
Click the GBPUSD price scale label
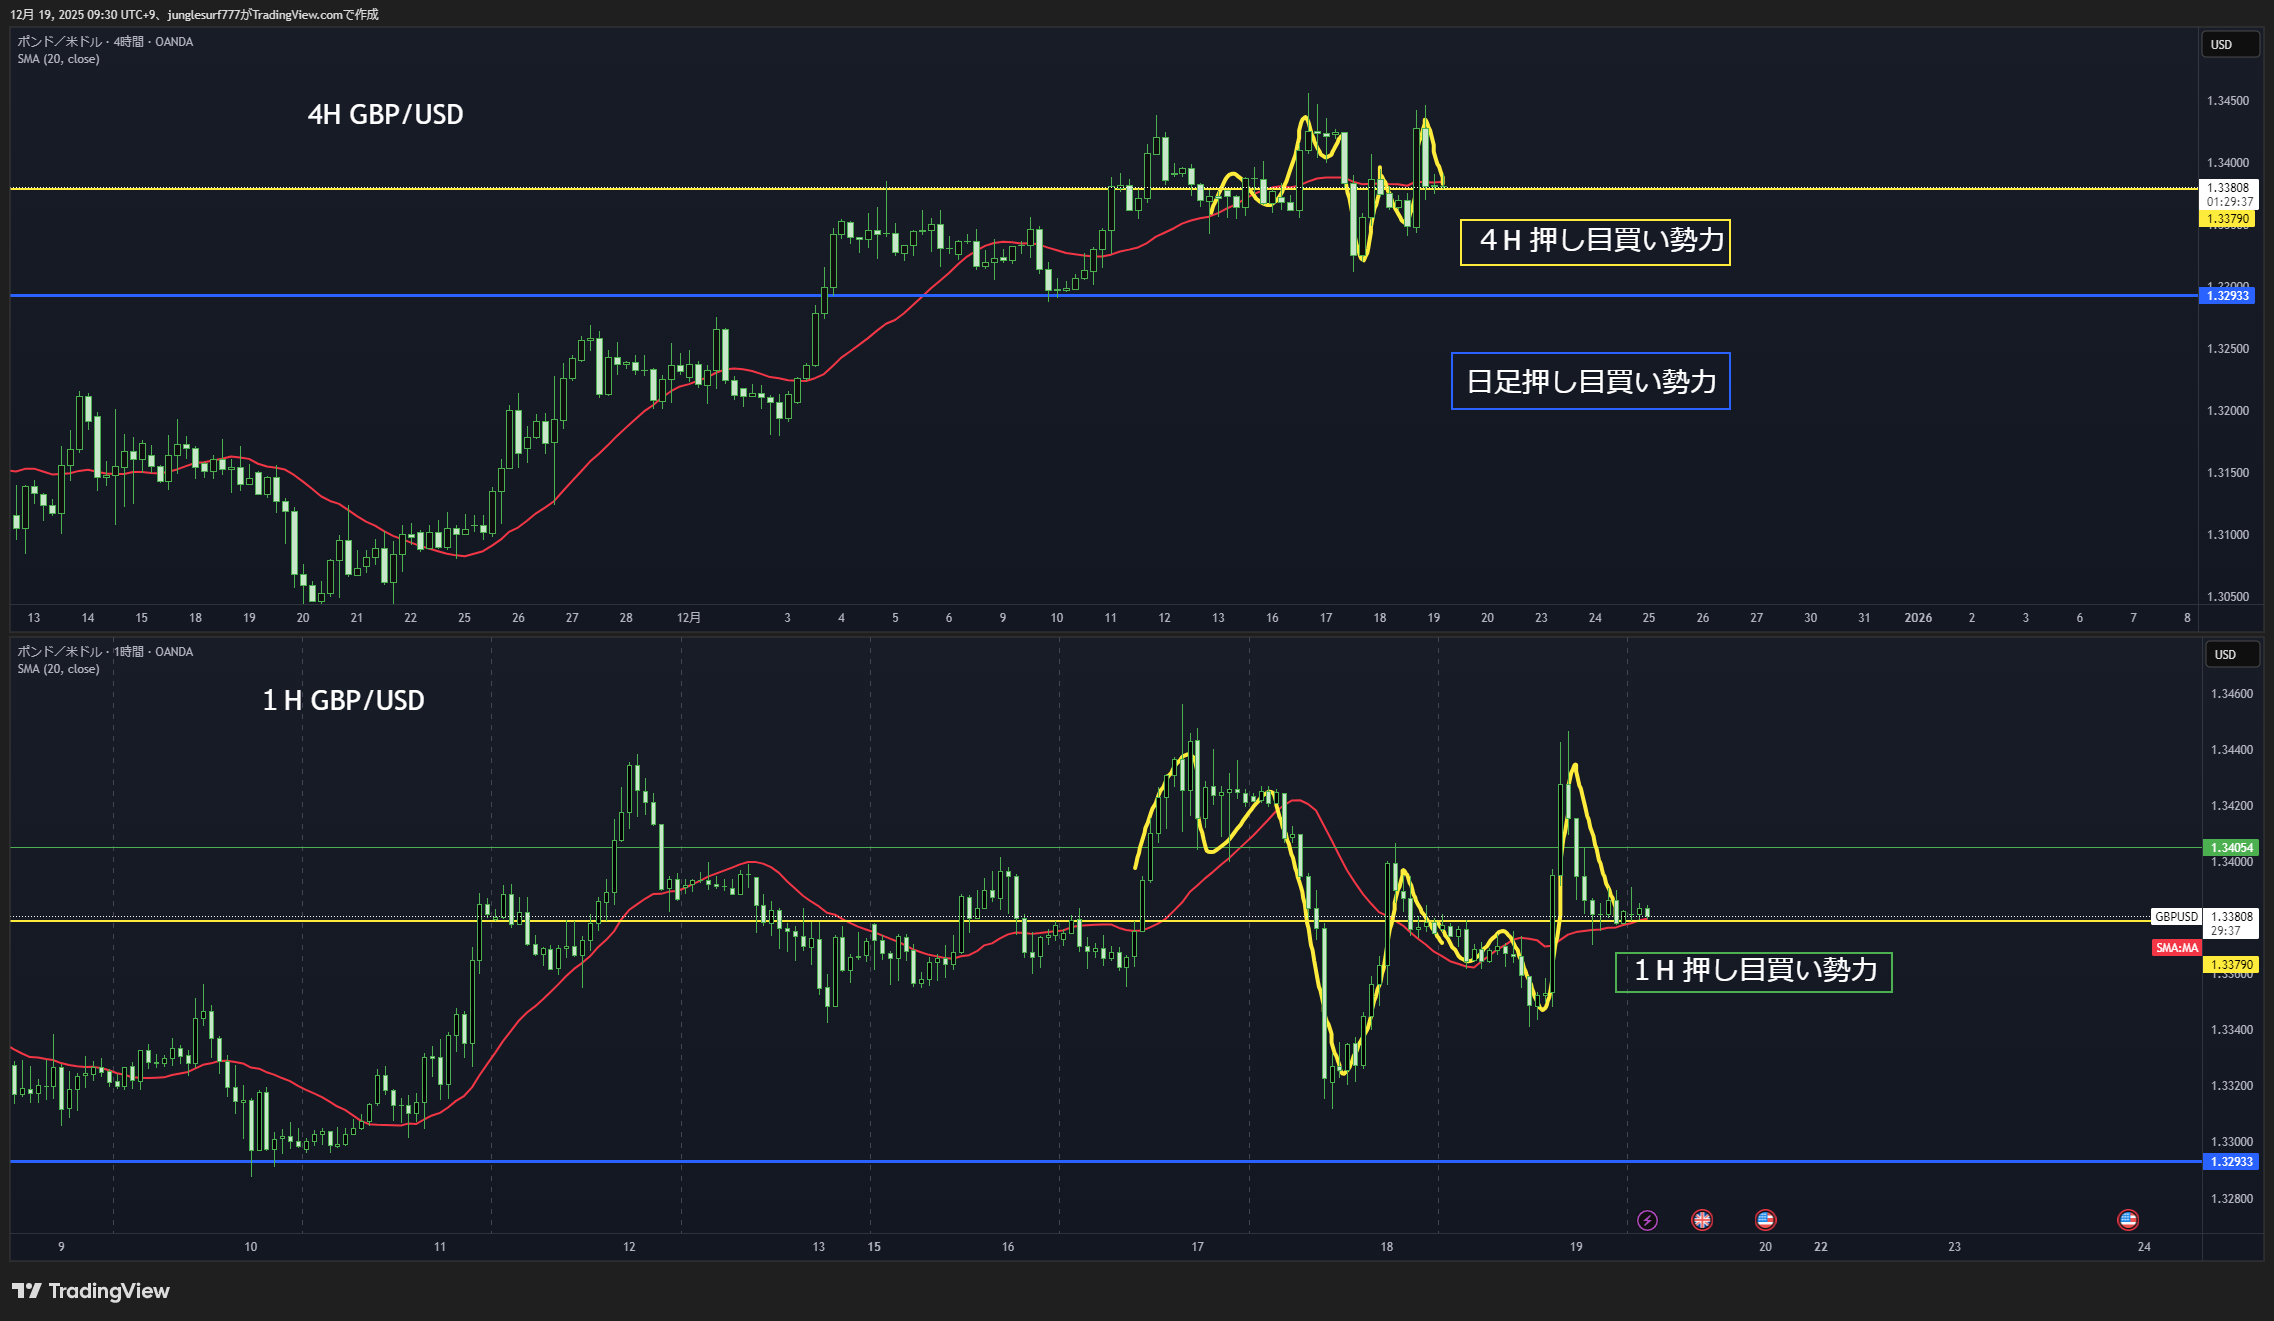point(2176,917)
